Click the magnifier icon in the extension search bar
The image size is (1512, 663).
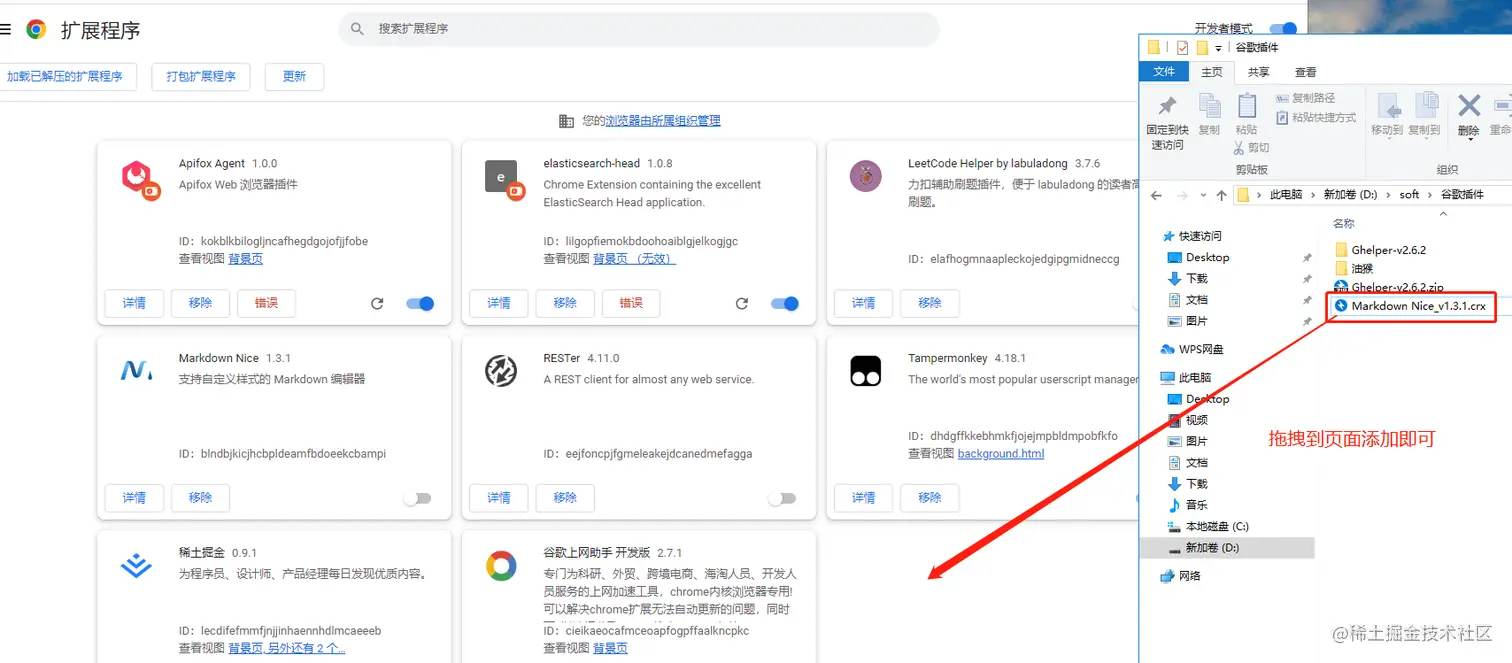click(357, 29)
